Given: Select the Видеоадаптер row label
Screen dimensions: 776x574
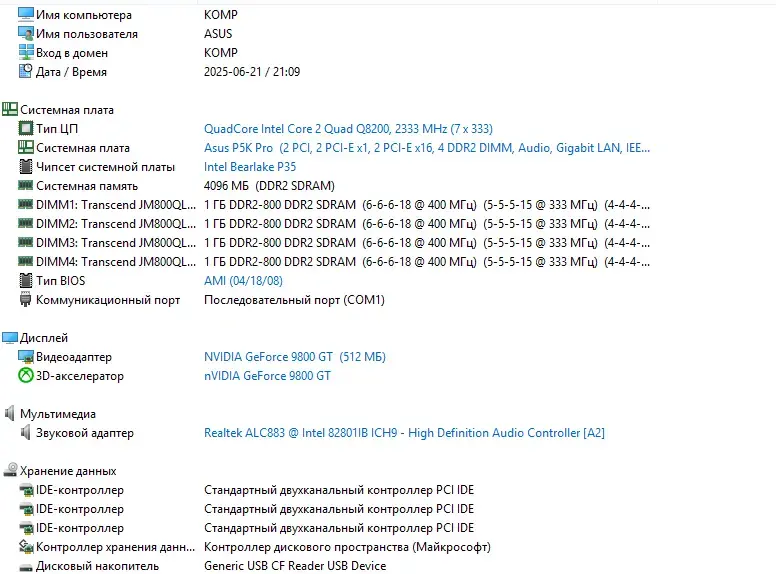Looking at the screenshot, I should click(74, 356).
